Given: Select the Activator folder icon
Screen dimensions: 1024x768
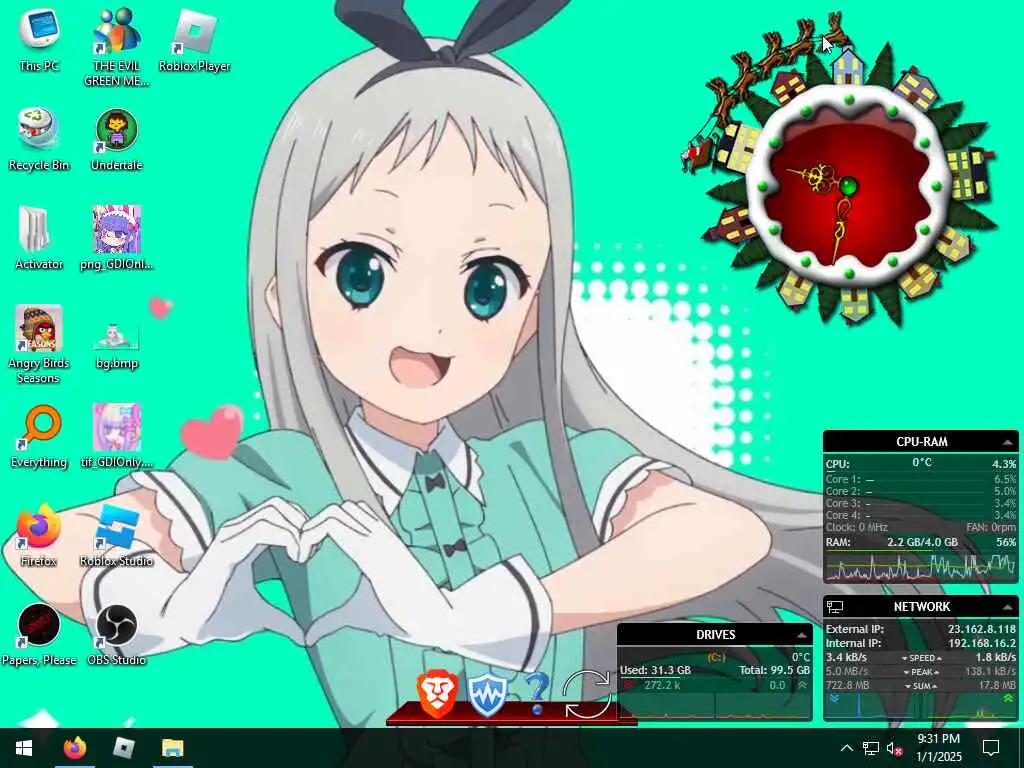Looking at the screenshot, I should (39, 239).
